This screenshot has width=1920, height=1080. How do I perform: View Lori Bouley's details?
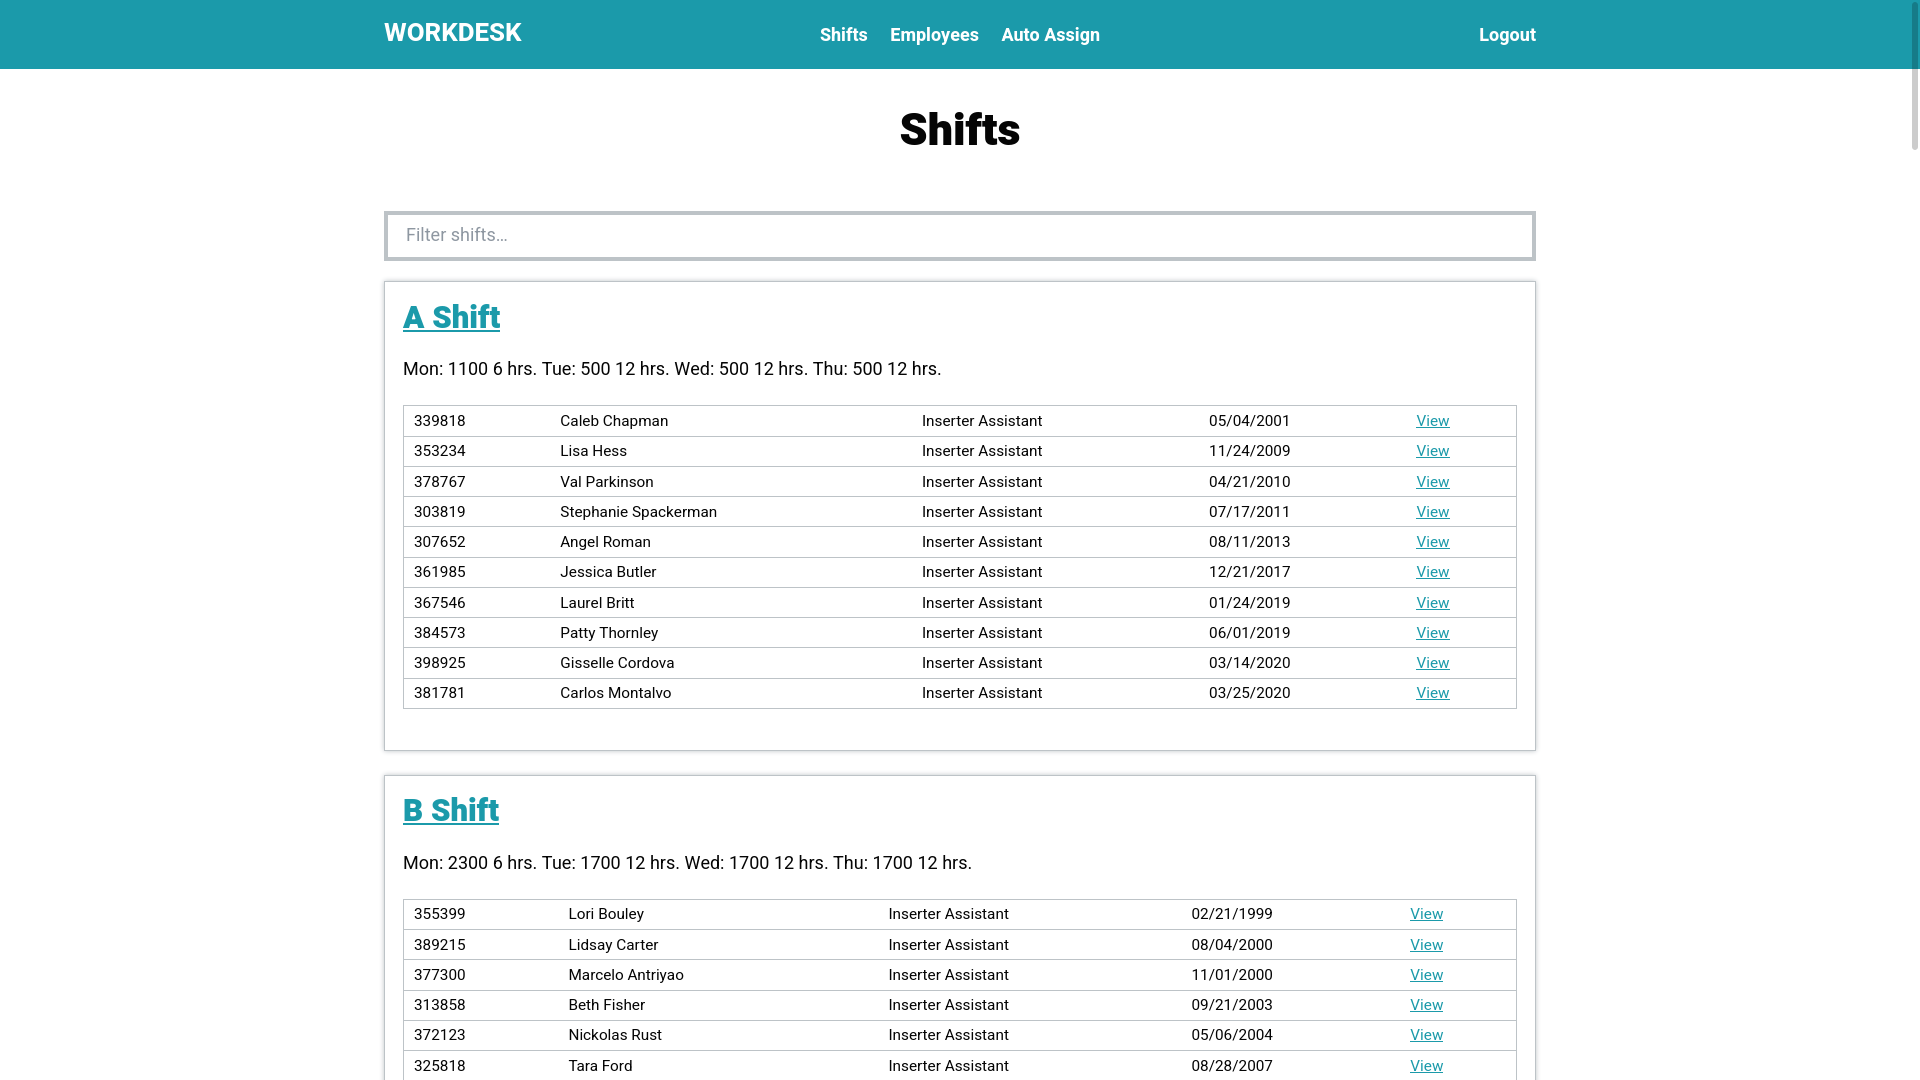tap(1426, 914)
